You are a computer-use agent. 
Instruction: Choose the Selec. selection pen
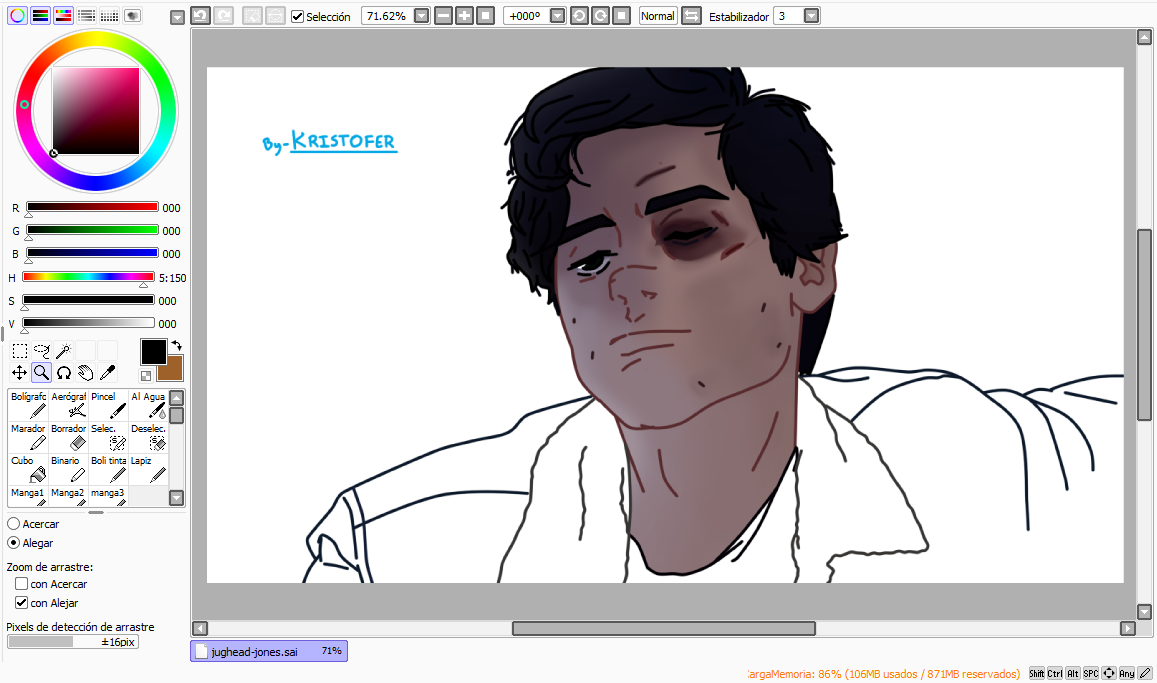108,437
